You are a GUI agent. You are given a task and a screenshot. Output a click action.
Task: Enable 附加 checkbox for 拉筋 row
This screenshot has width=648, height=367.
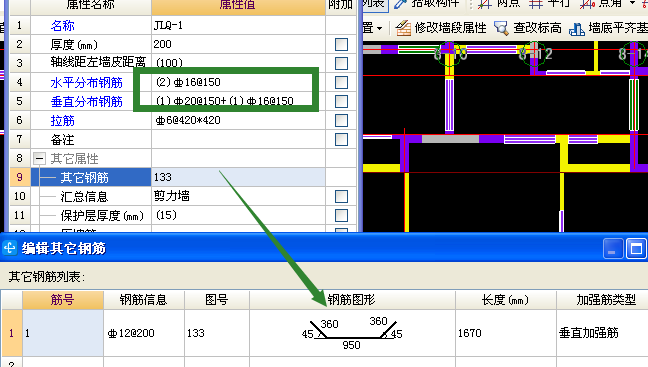click(x=341, y=120)
